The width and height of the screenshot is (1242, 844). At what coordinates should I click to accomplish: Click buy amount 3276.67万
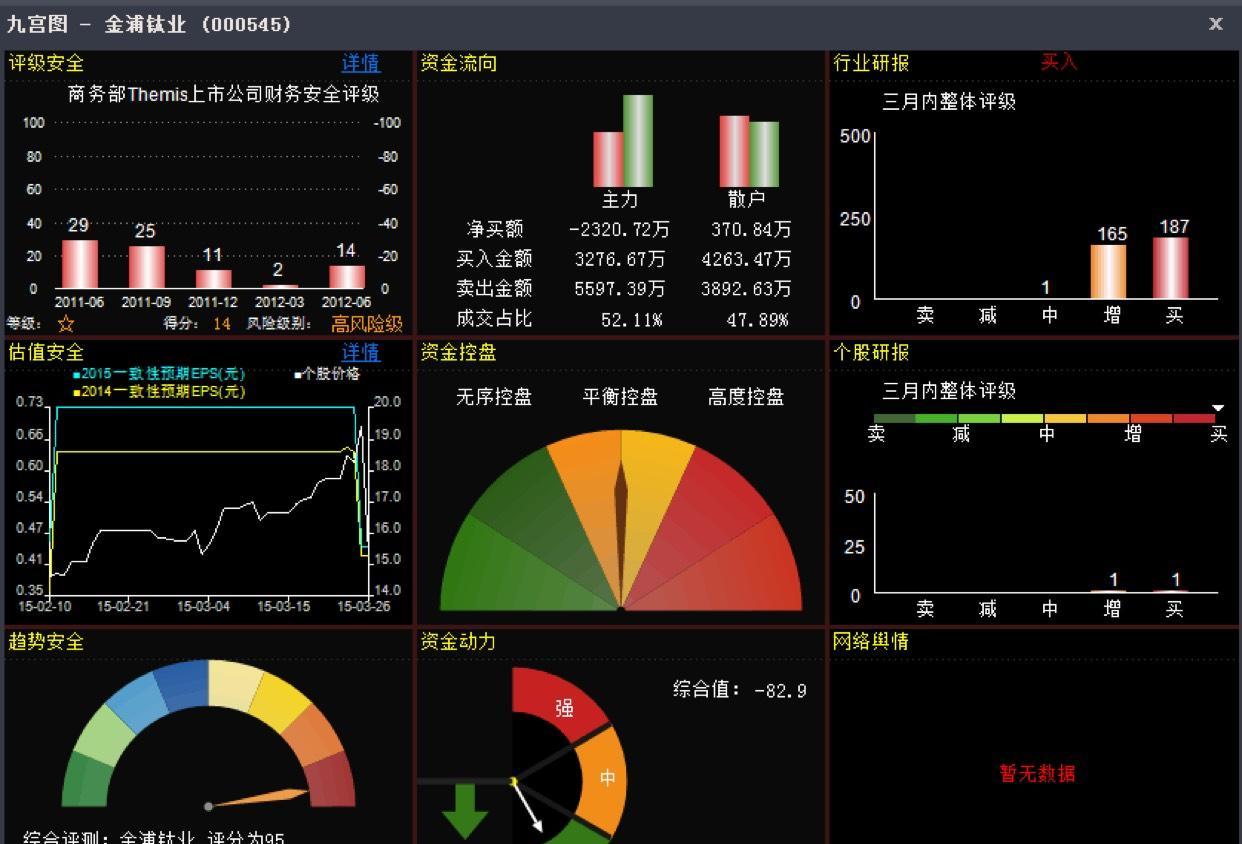(x=619, y=259)
